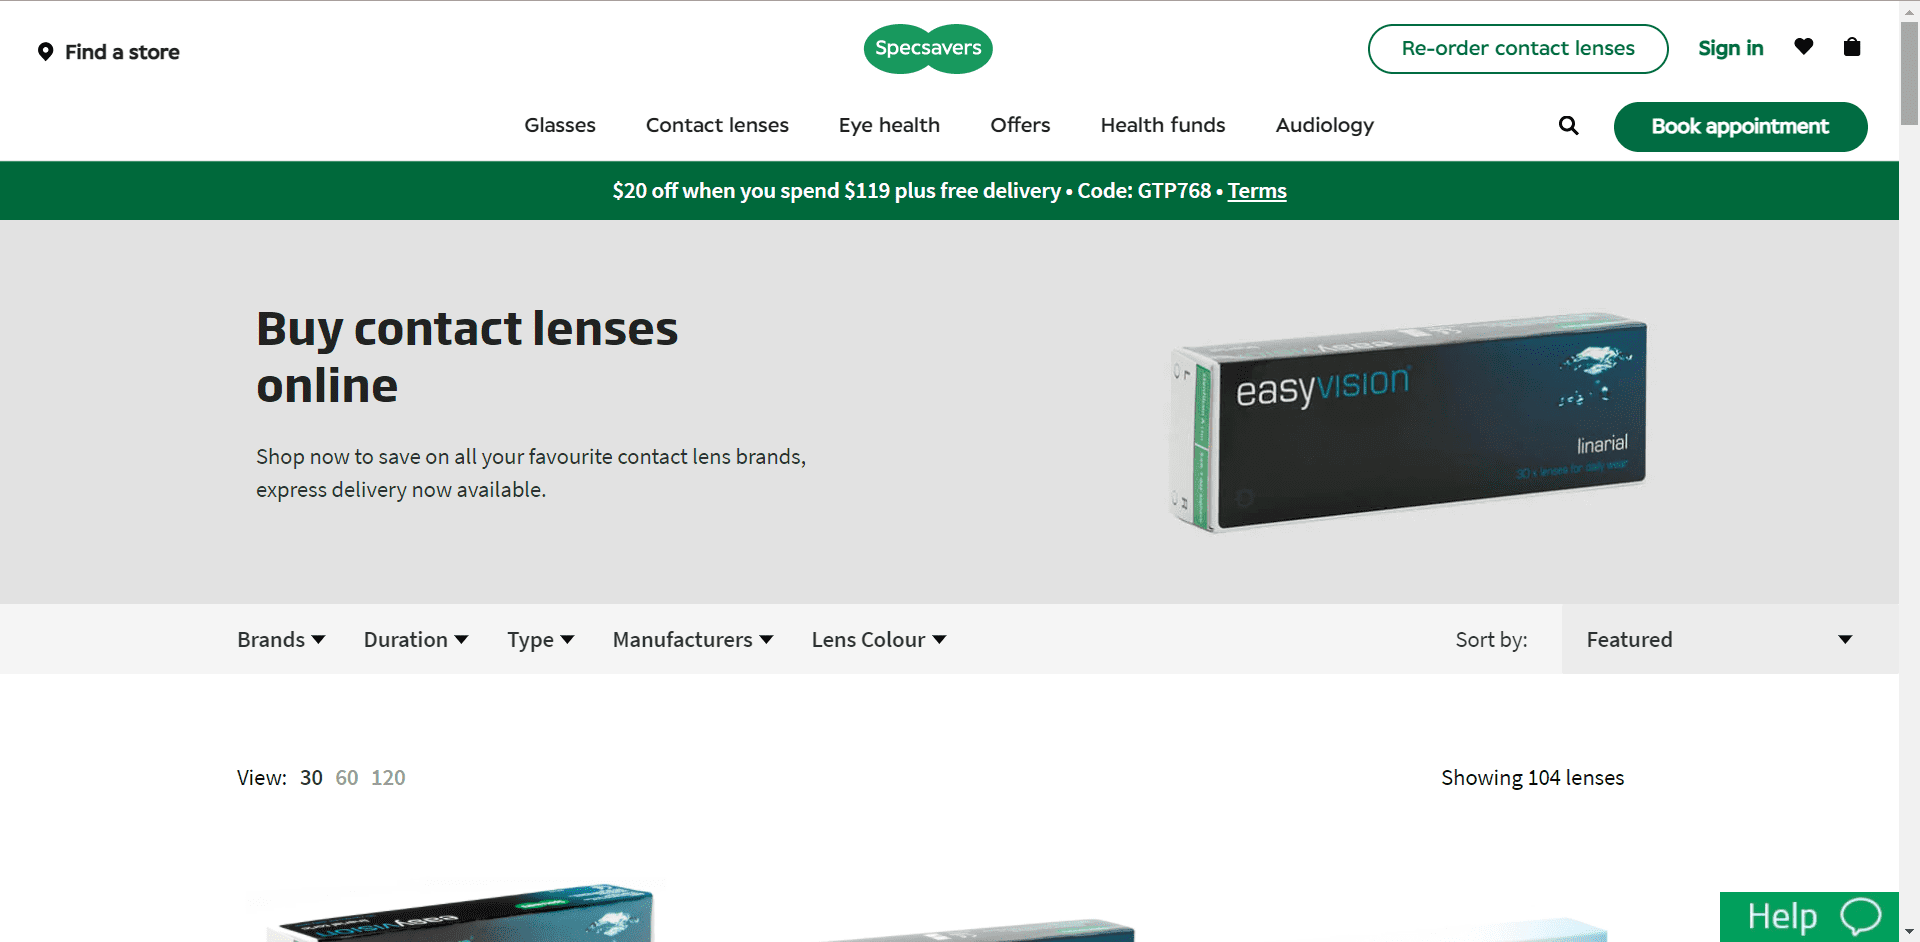The width and height of the screenshot is (1920, 942).
Task: Expand the Duration filter dropdown
Action: [x=416, y=640]
